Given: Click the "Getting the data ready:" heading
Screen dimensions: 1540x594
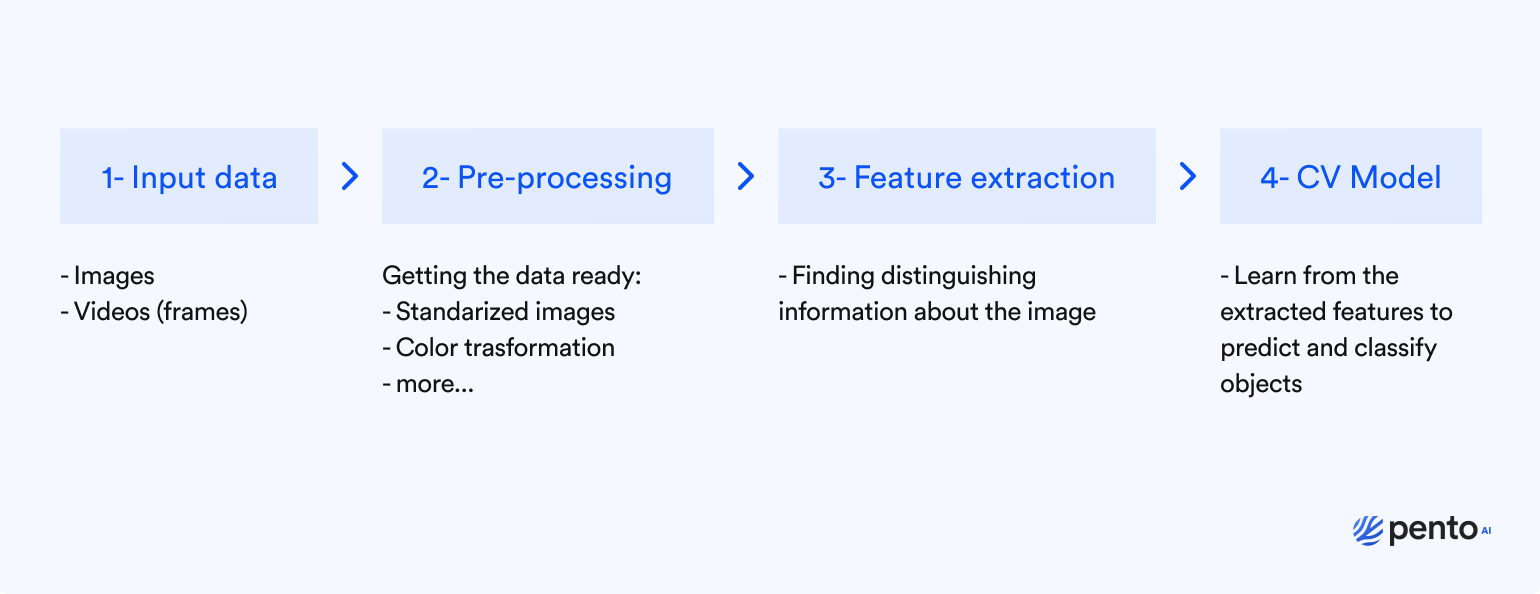Looking at the screenshot, I should point(511,276).
